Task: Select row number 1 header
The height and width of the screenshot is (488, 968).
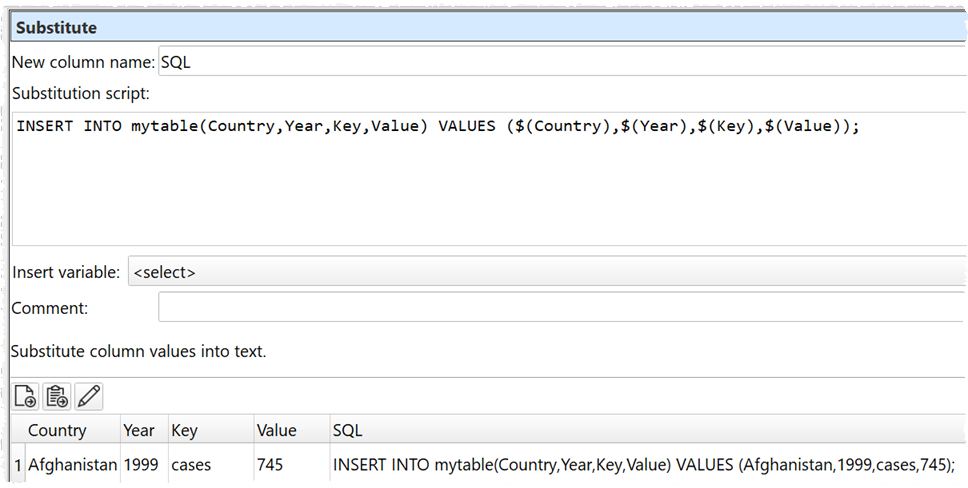Action: (17, 465)
